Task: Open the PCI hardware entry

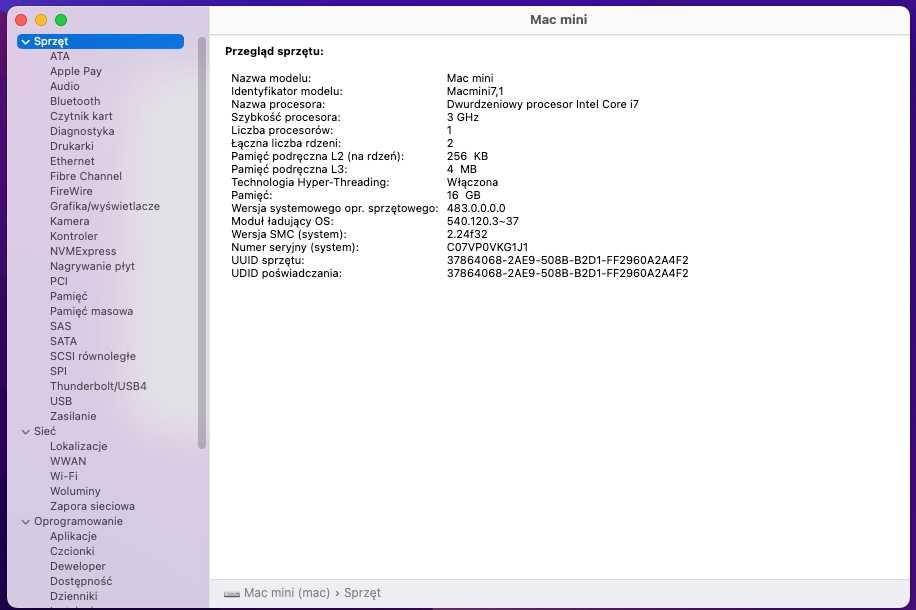Action: [x=58, y=281]
